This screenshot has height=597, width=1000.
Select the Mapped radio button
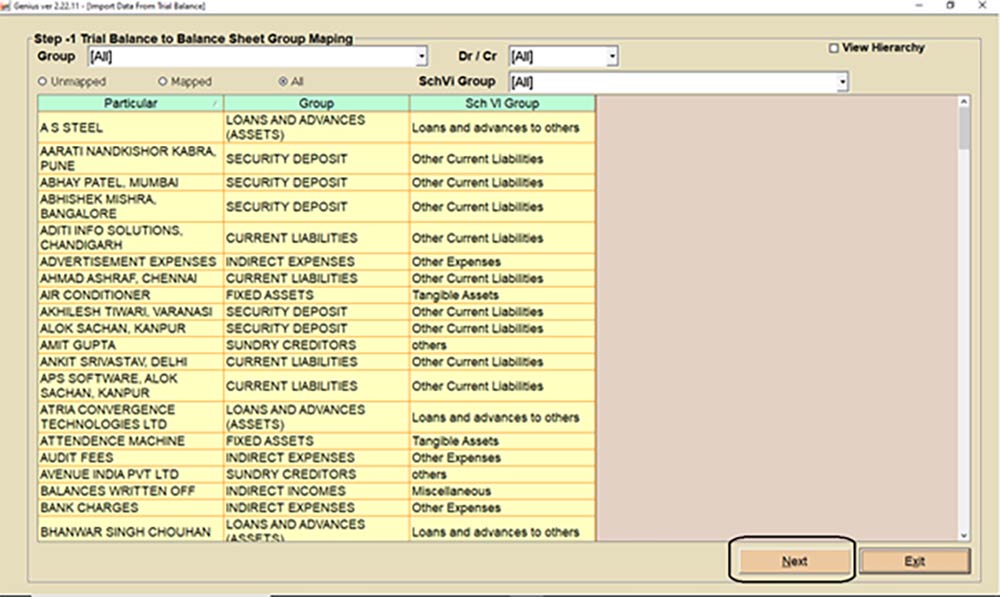pos(163,82)
